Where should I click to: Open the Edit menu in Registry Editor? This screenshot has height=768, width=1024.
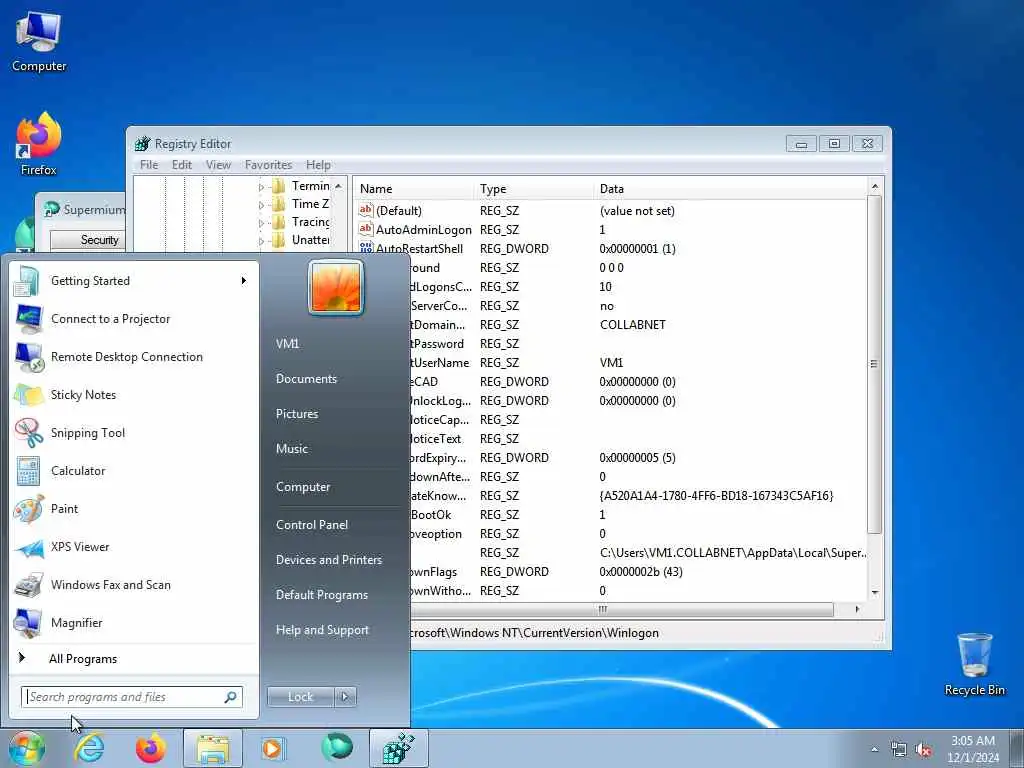(182, 165)
